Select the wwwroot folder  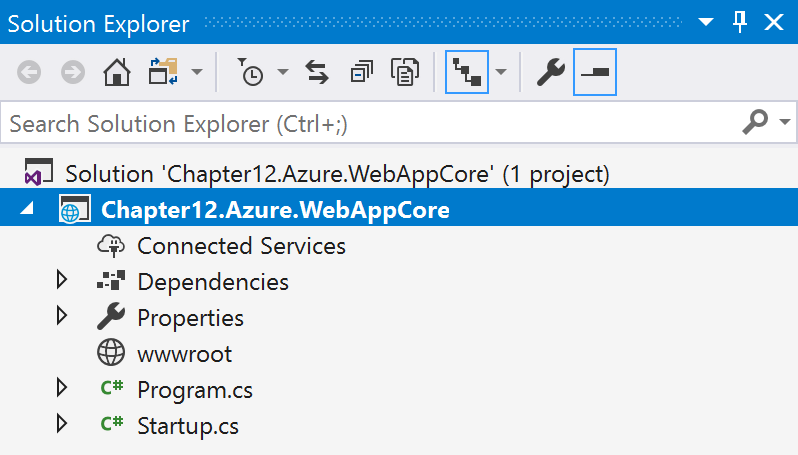click(184, 354)
